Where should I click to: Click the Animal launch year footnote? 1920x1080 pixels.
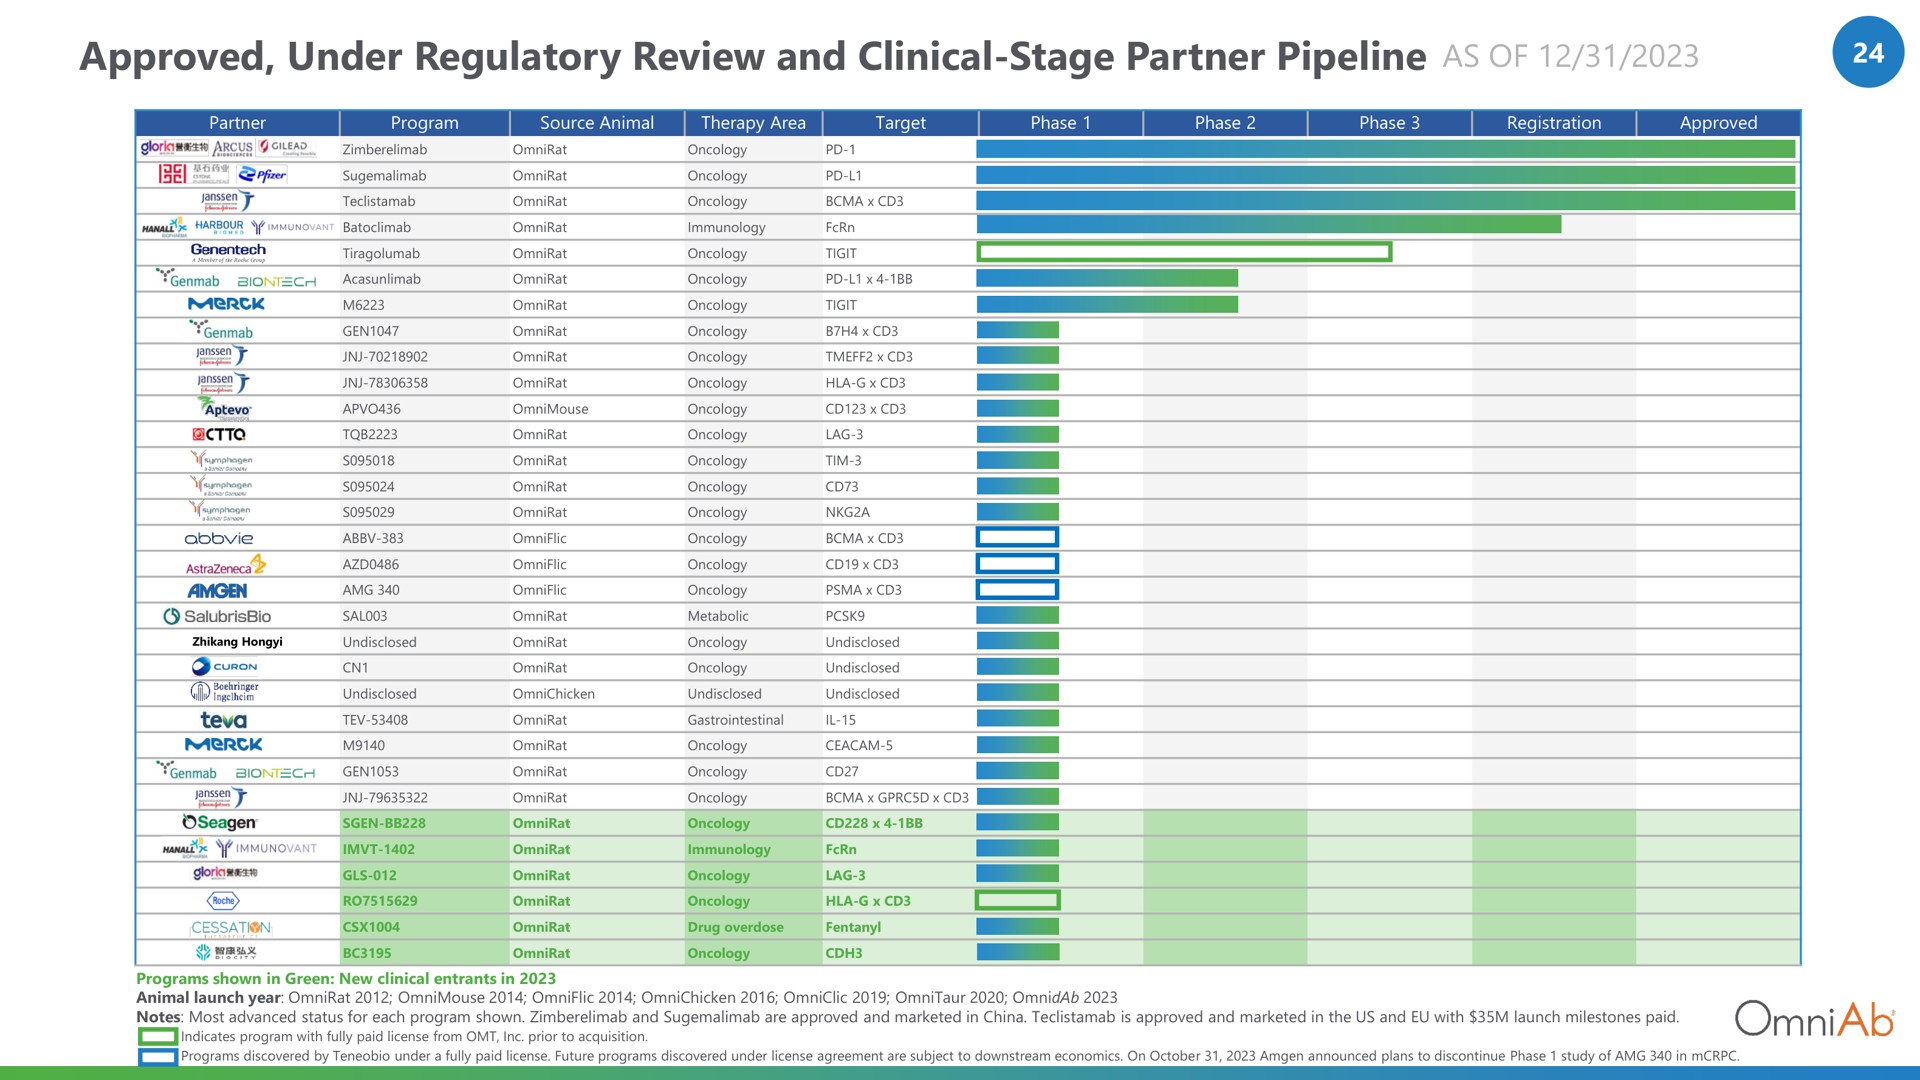point(626,998)
